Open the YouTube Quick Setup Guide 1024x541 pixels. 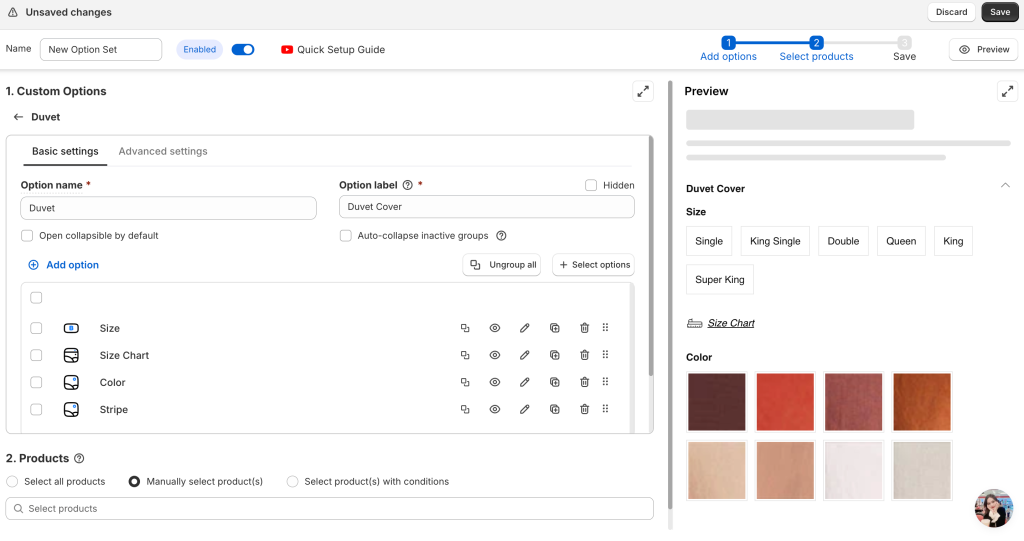click(332, 49)
